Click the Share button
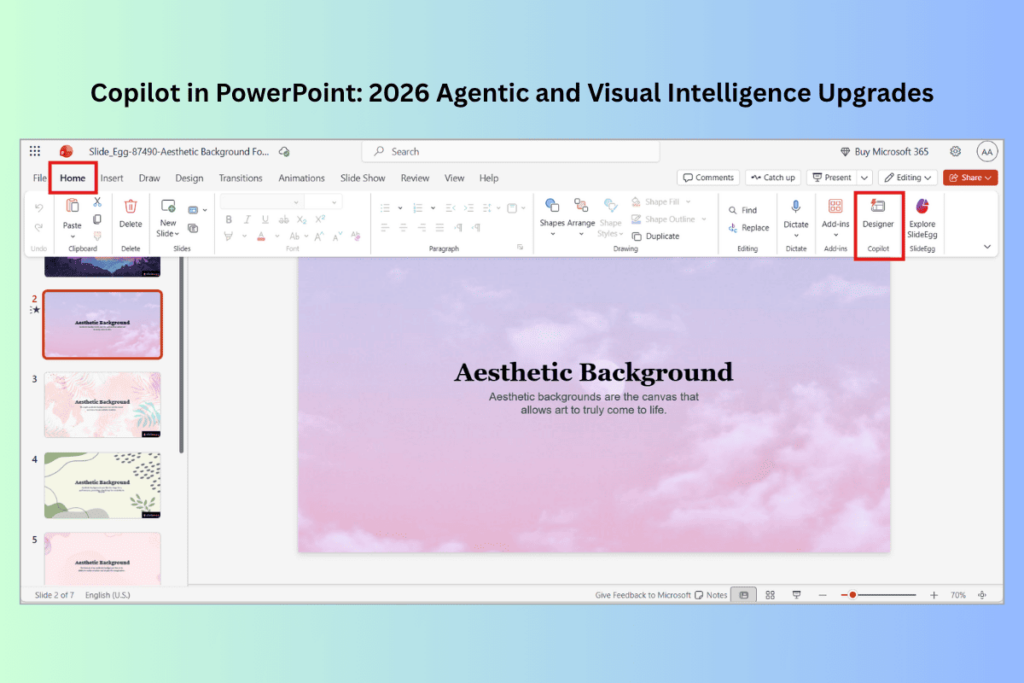 (970, 178)
